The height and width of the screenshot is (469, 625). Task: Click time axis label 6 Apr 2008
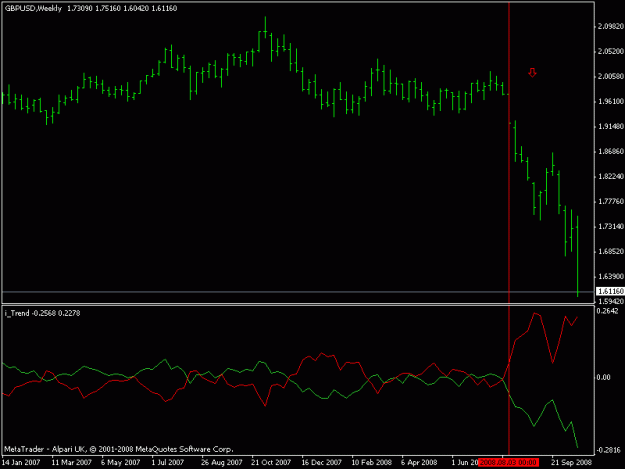click(x=419, y=462)
